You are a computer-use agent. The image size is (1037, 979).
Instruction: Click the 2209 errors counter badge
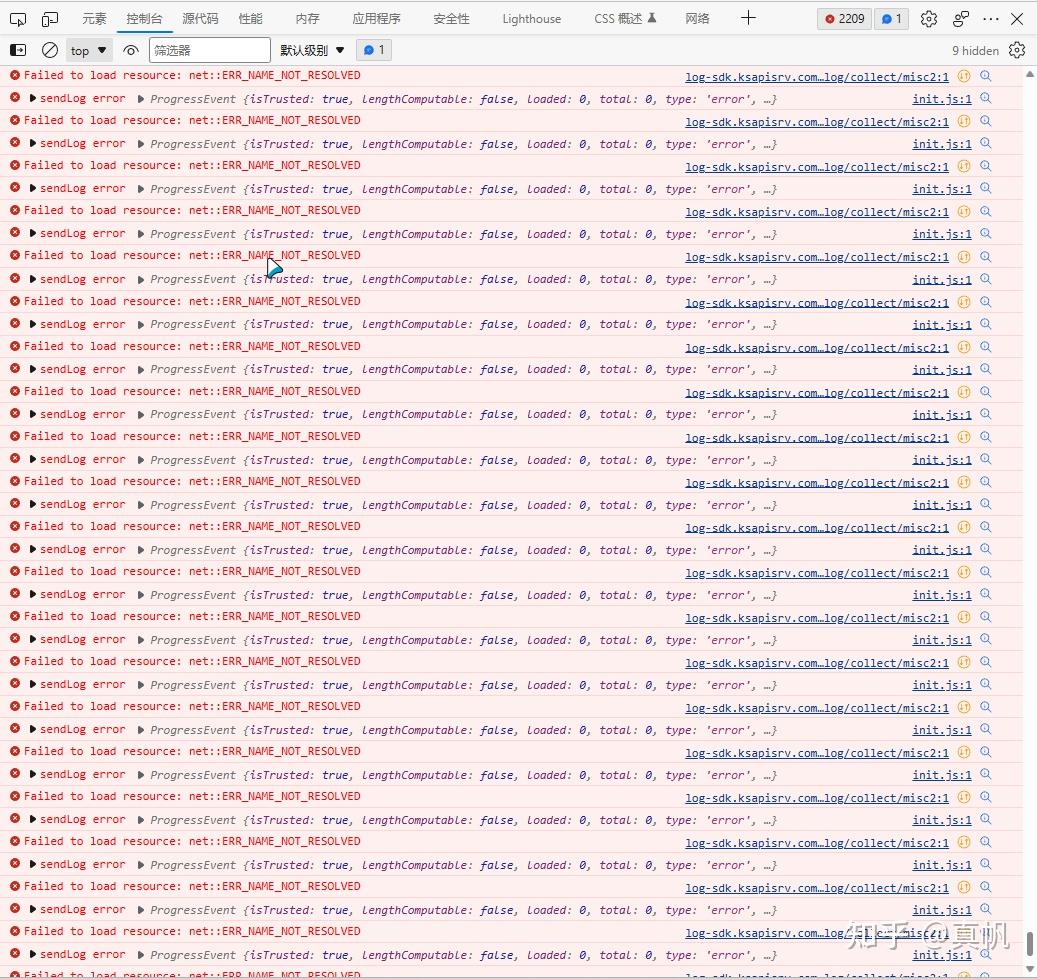(x=843, y=18)
